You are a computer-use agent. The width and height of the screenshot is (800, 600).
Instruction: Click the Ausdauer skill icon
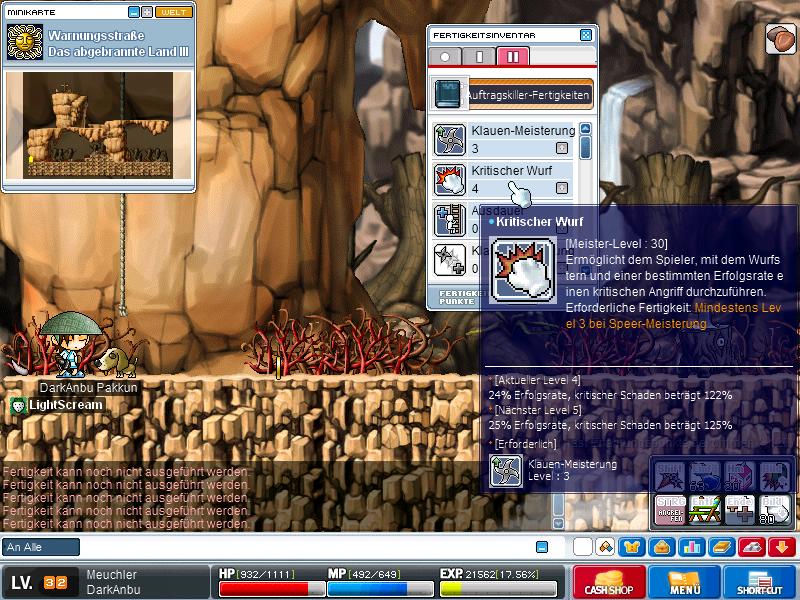click(x=449, y=218)
